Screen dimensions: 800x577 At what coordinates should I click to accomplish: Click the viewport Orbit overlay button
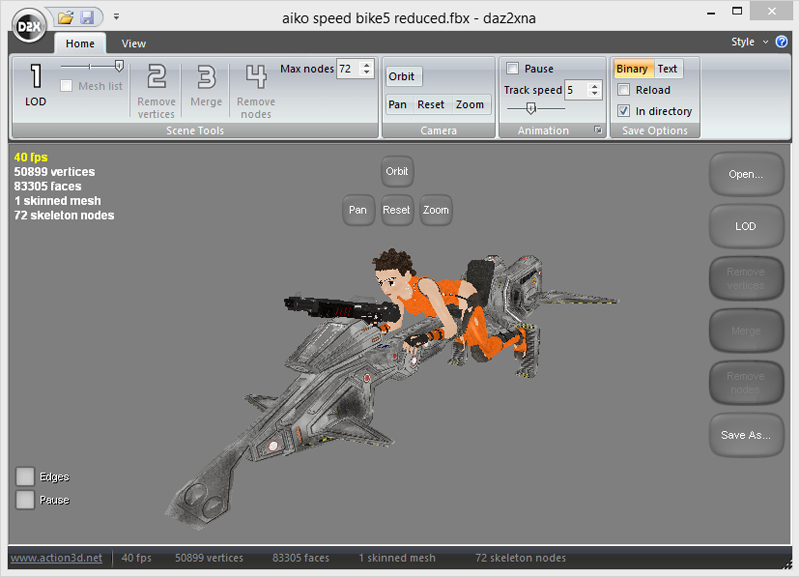tap(397, 171)
